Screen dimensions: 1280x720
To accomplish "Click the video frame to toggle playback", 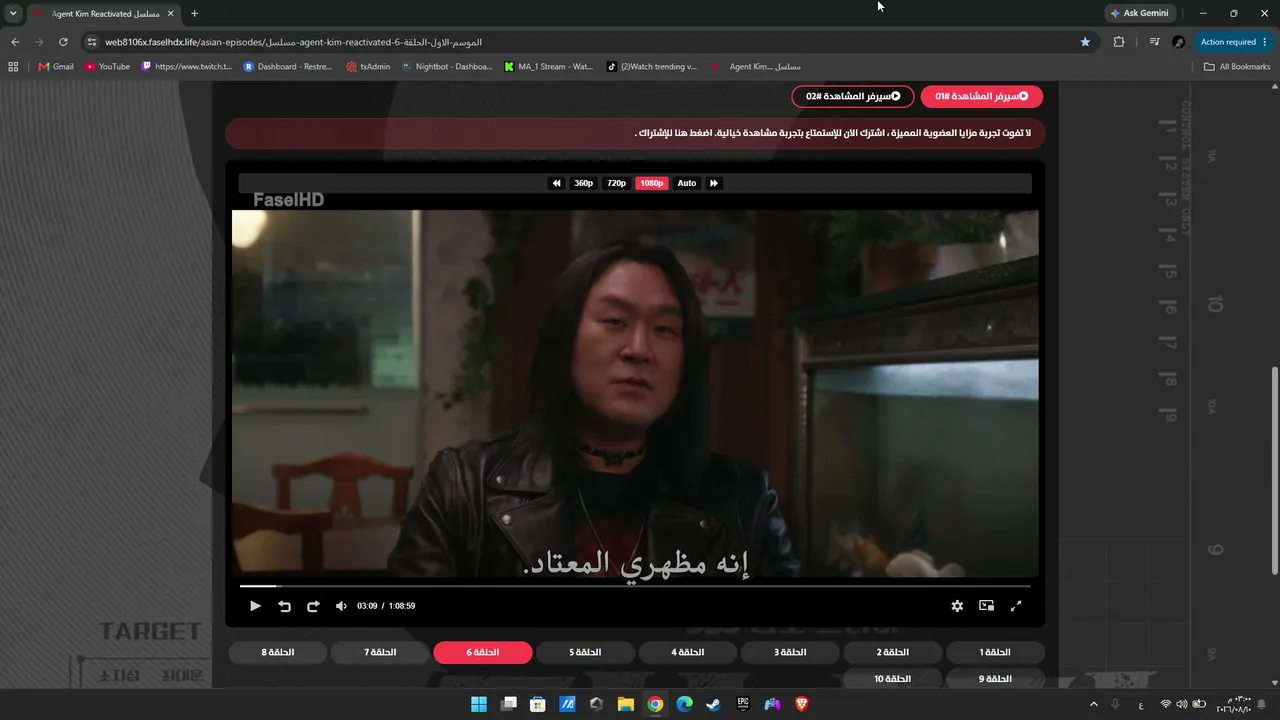I will (635, 393).
